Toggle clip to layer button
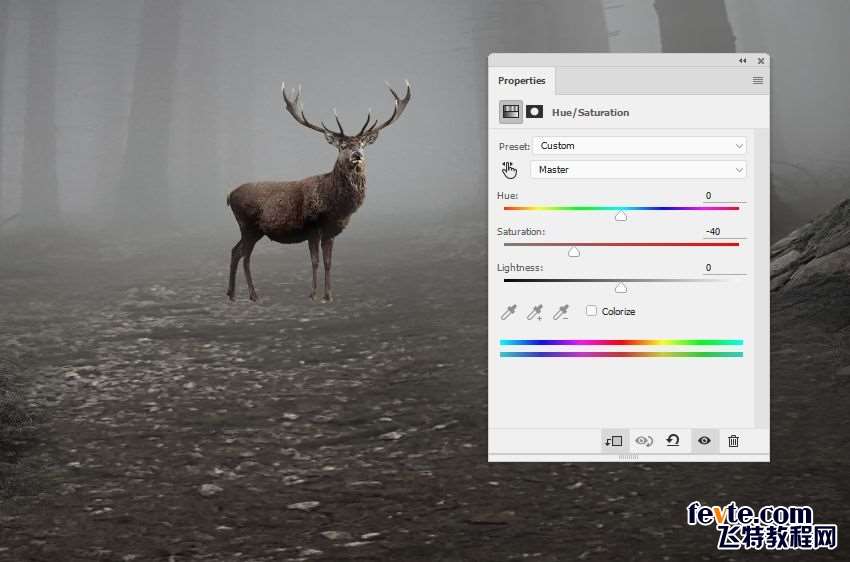The width and height of the screenshot is (850, 562). (x=614, y=441)
